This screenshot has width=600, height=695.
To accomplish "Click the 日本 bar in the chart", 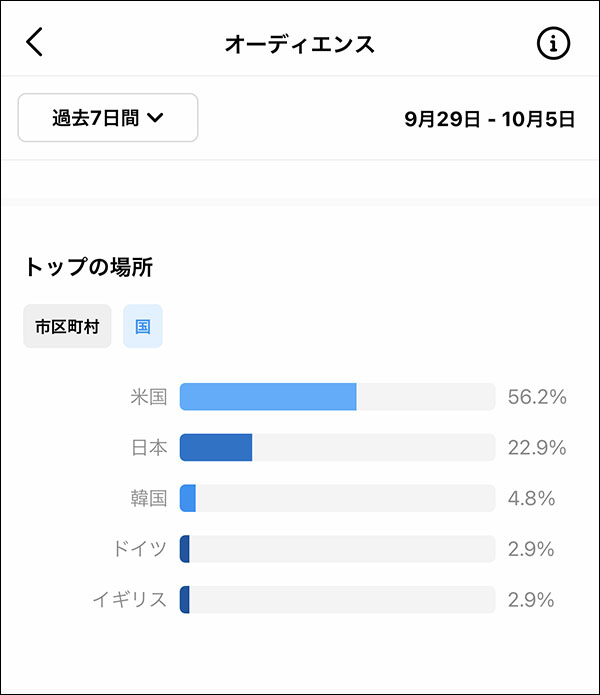I will pyautogui.click(x=337, y=447).
